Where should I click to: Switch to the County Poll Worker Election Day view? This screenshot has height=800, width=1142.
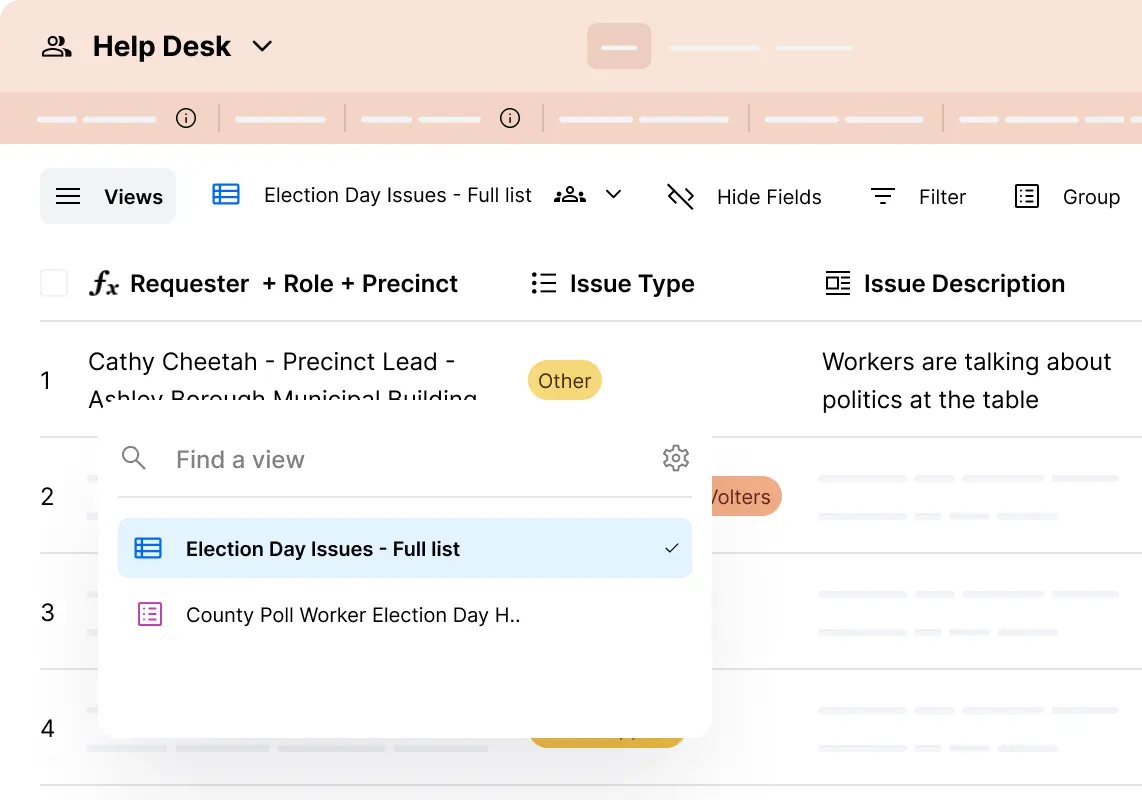[x=353, y=614]
